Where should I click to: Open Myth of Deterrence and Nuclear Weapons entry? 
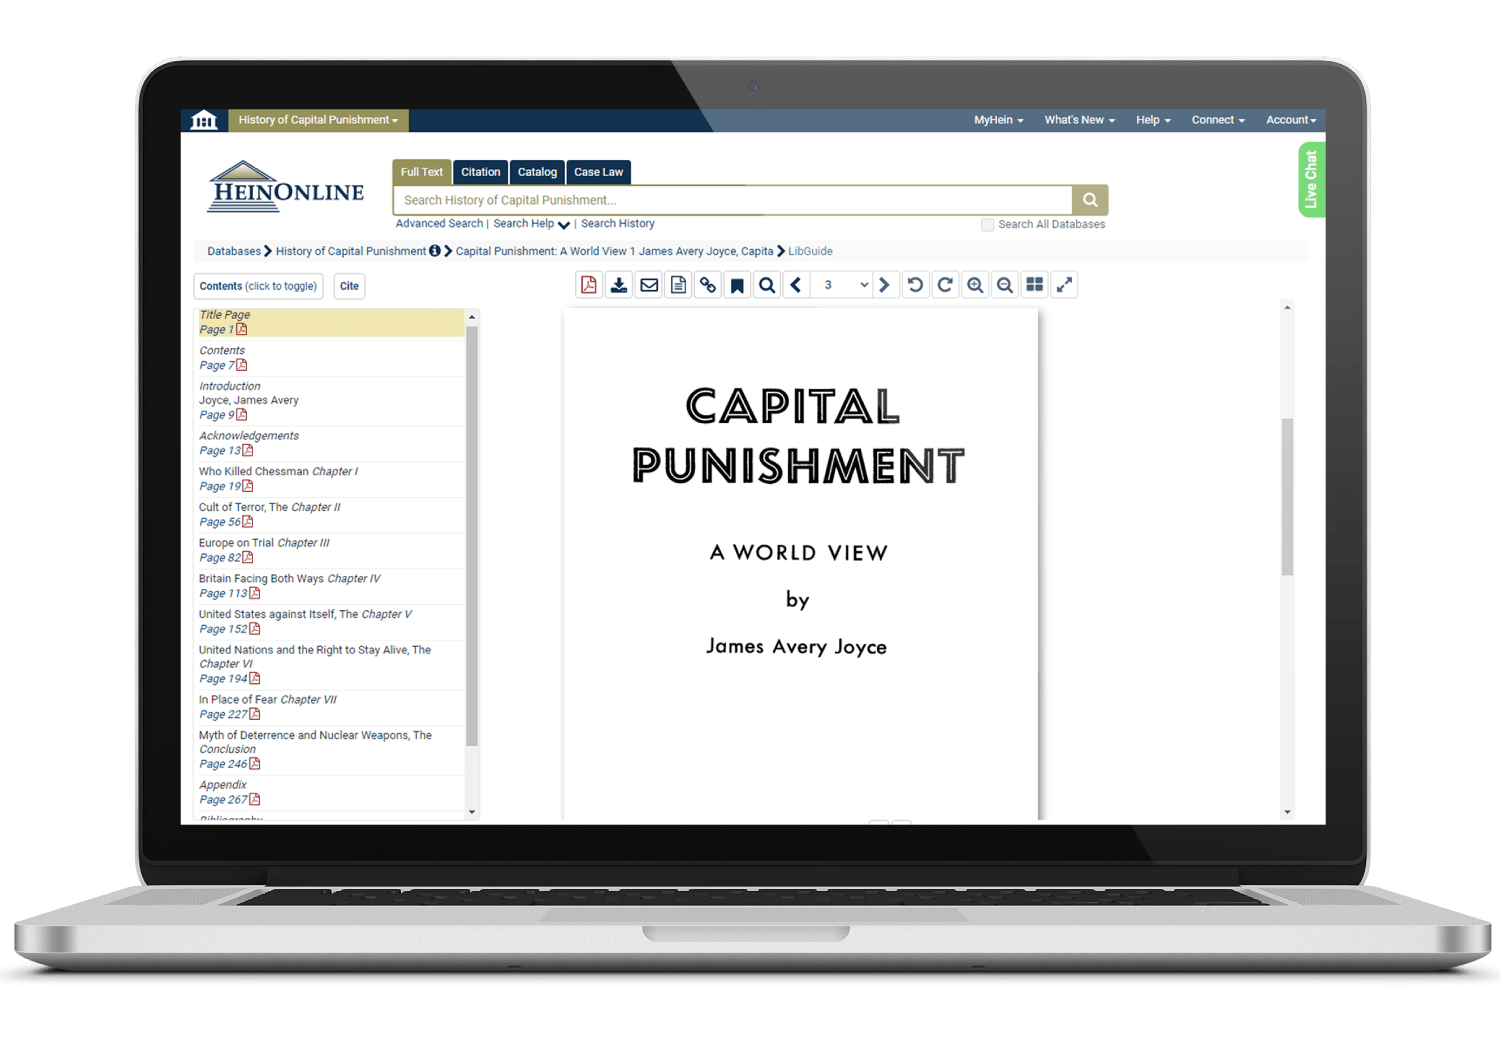(x=316, y=742)
